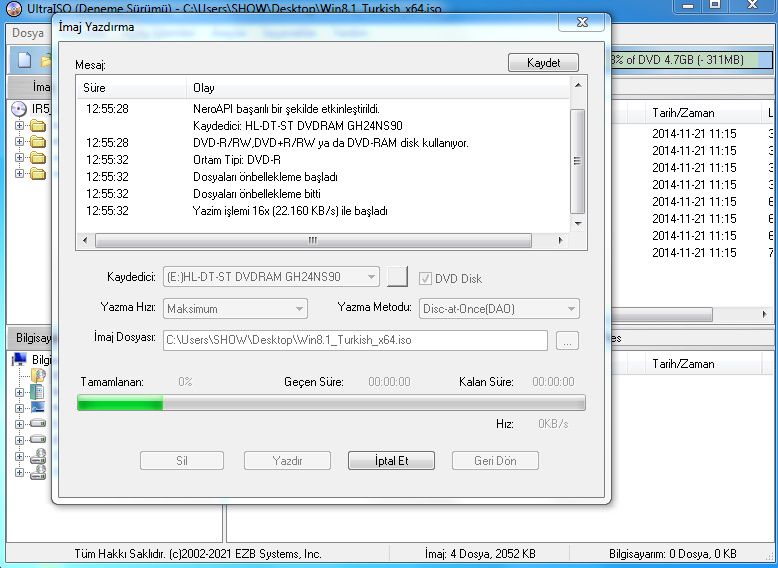Image resolution: width=778 pixels, height=568 pixels.
Task: Click the 'İmaj: 4 Dosya, 2052 KB' status text
Action: pyautogui.click(x=479, y=553)
